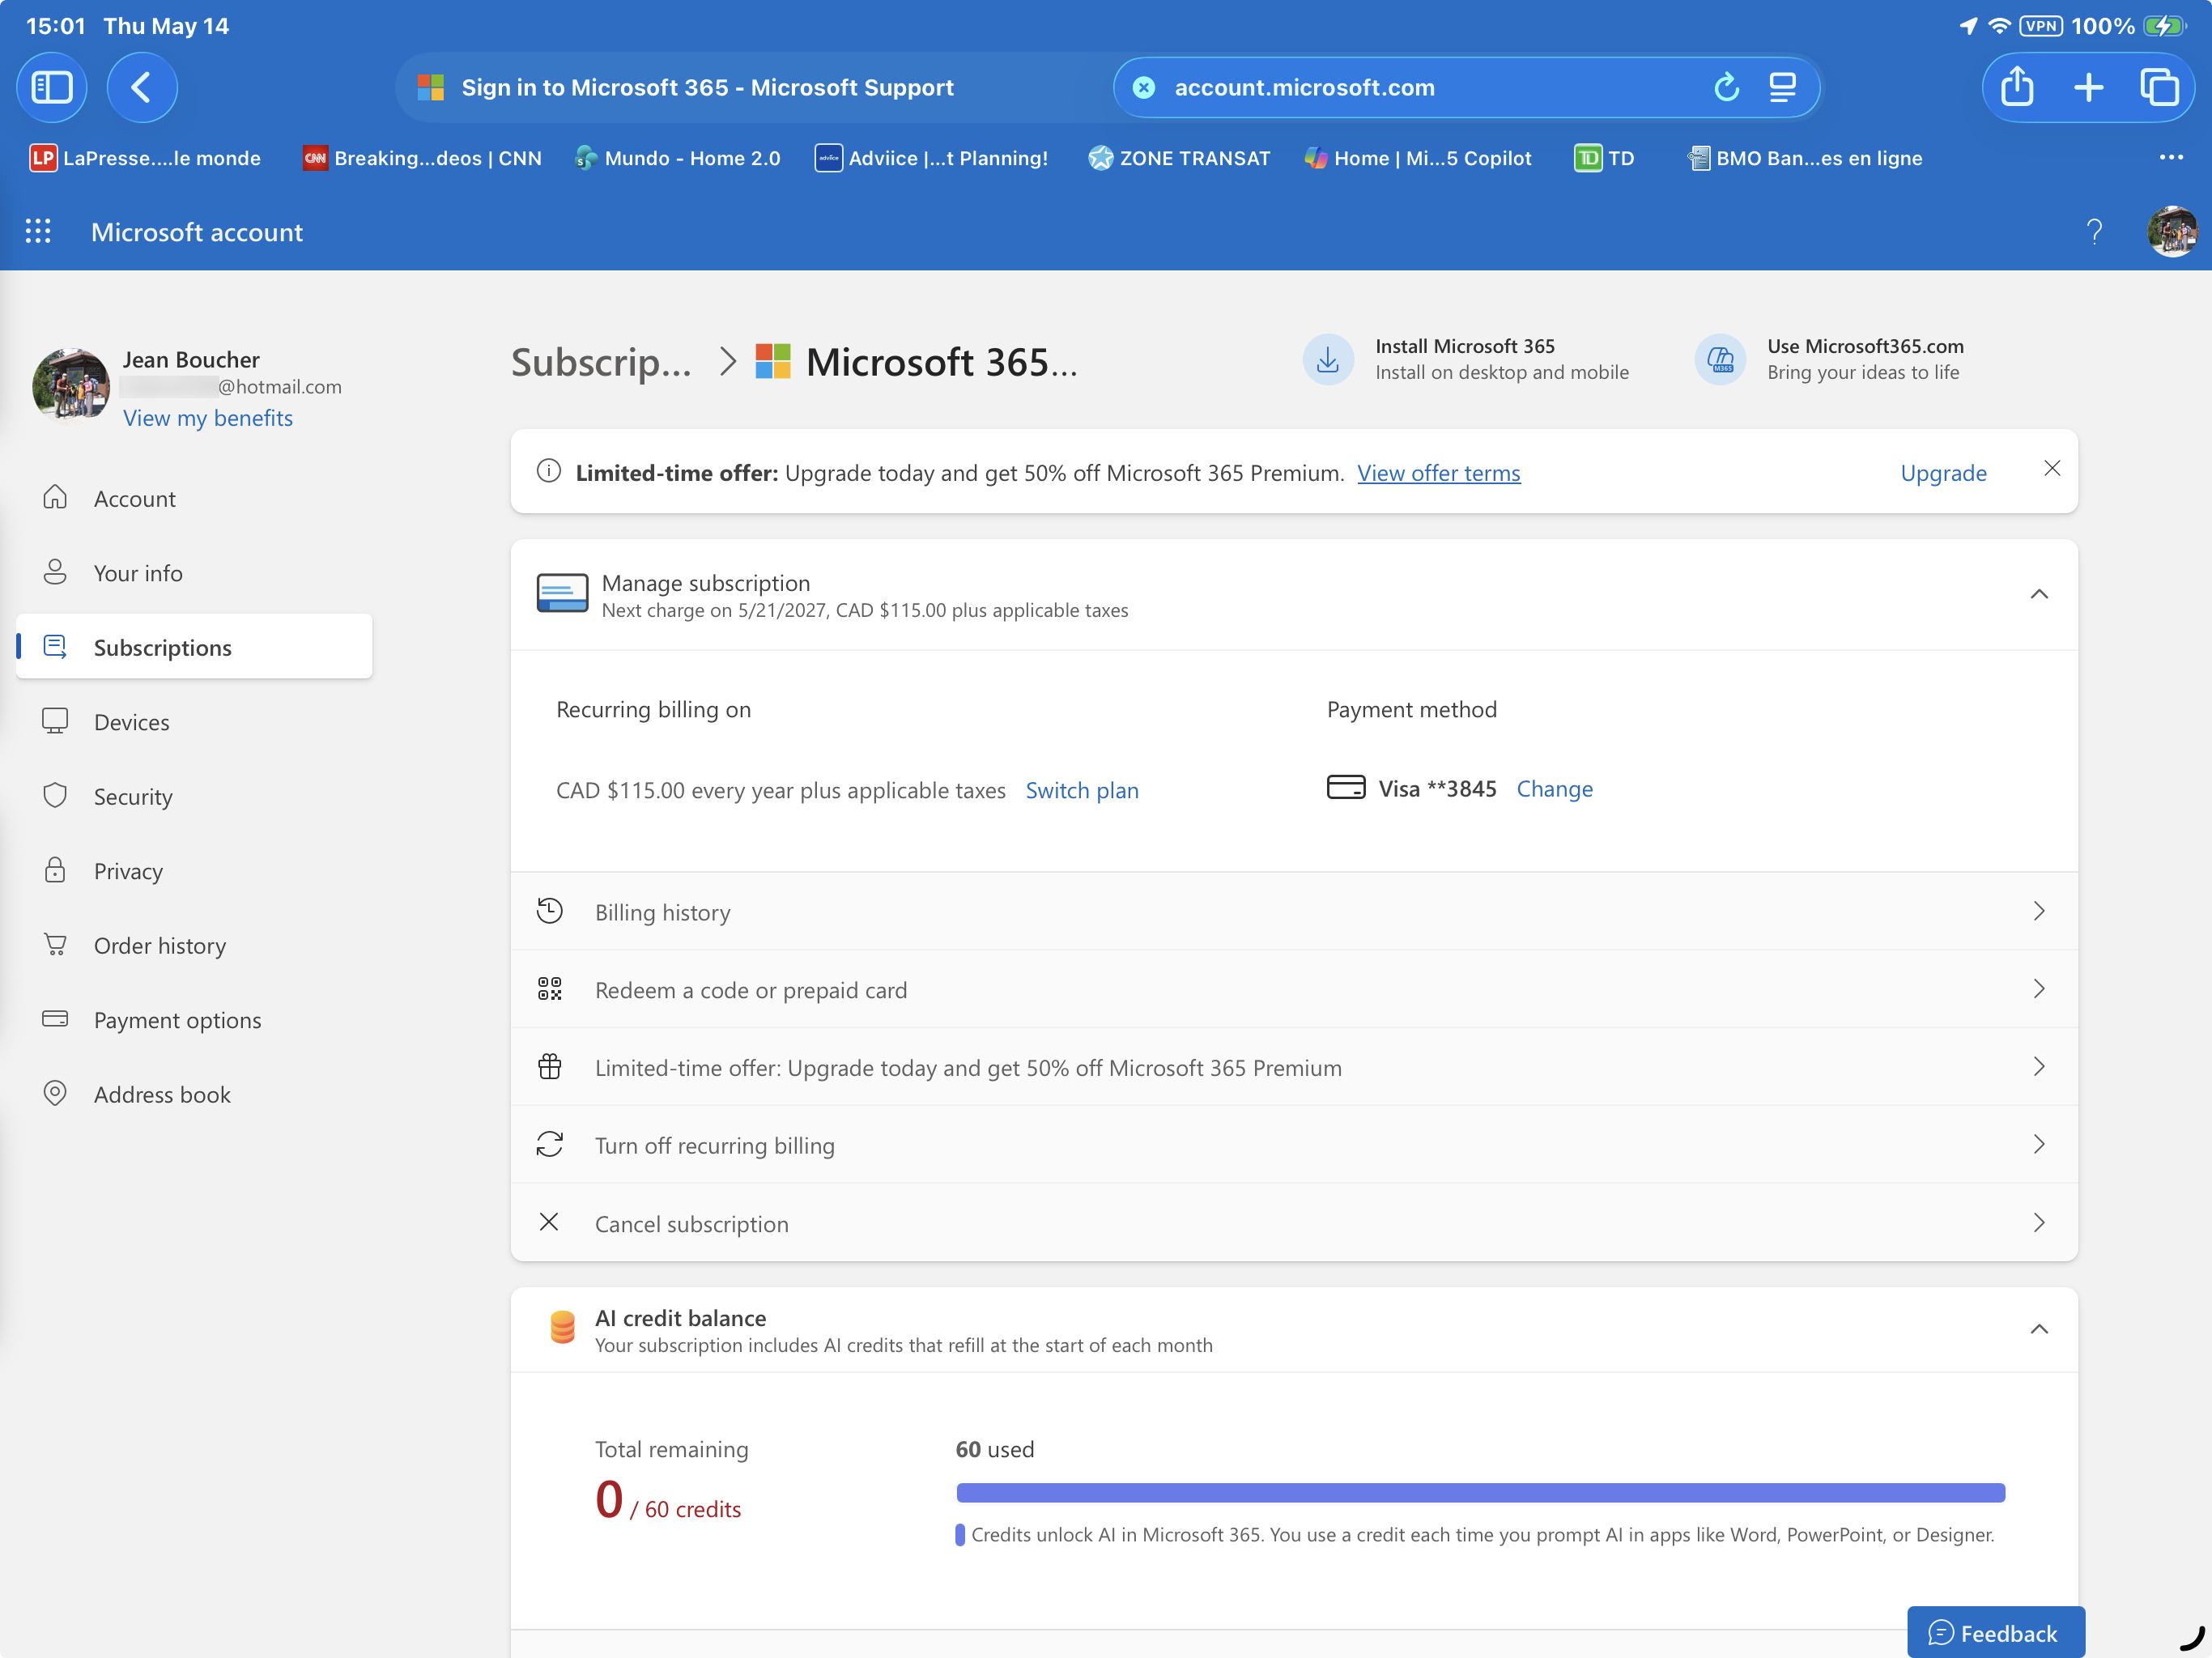This screenshot has height=1658, width=2212.
Task: Select Your info in the left sidebar
Action: click(194, 573)
